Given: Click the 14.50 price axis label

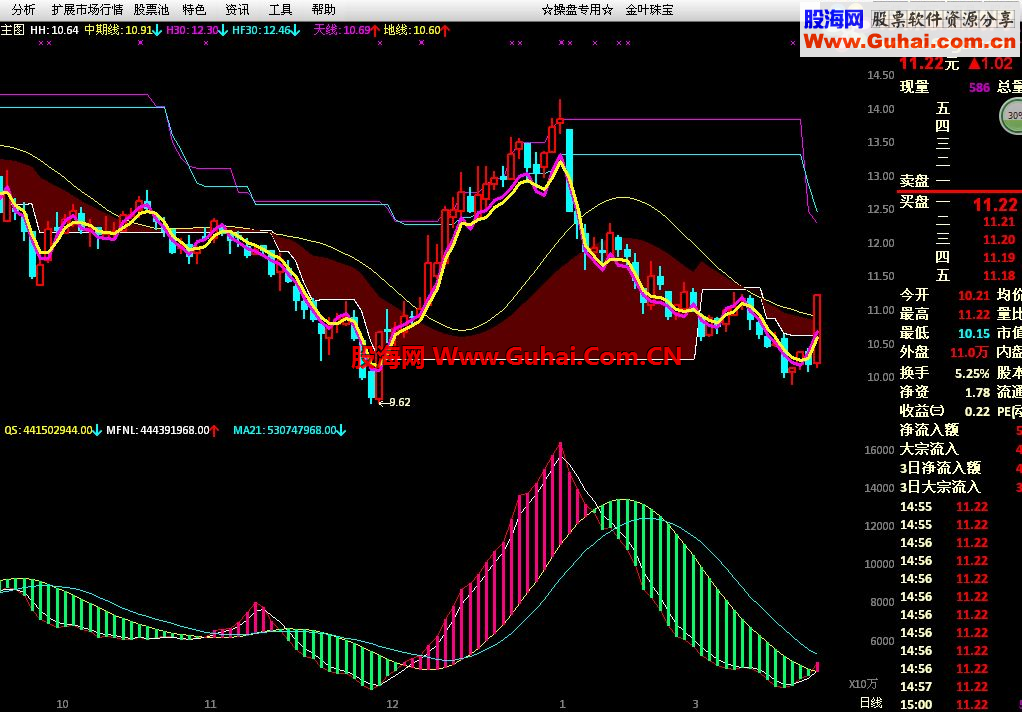Looking at the screenshot, I should (881, 76).
